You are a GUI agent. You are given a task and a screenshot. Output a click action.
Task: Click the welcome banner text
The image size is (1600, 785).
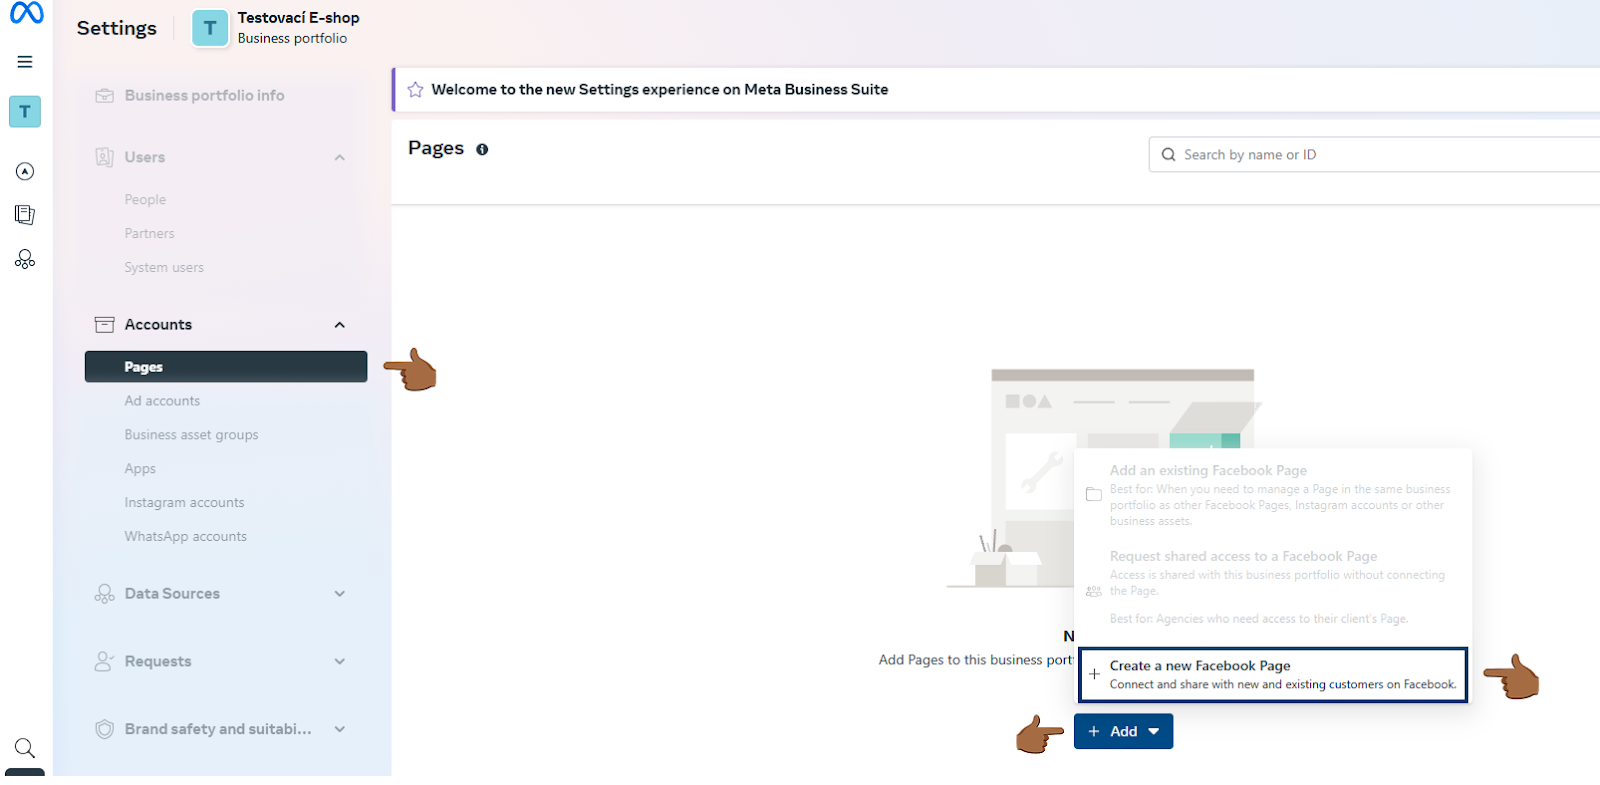coord(660,90)
